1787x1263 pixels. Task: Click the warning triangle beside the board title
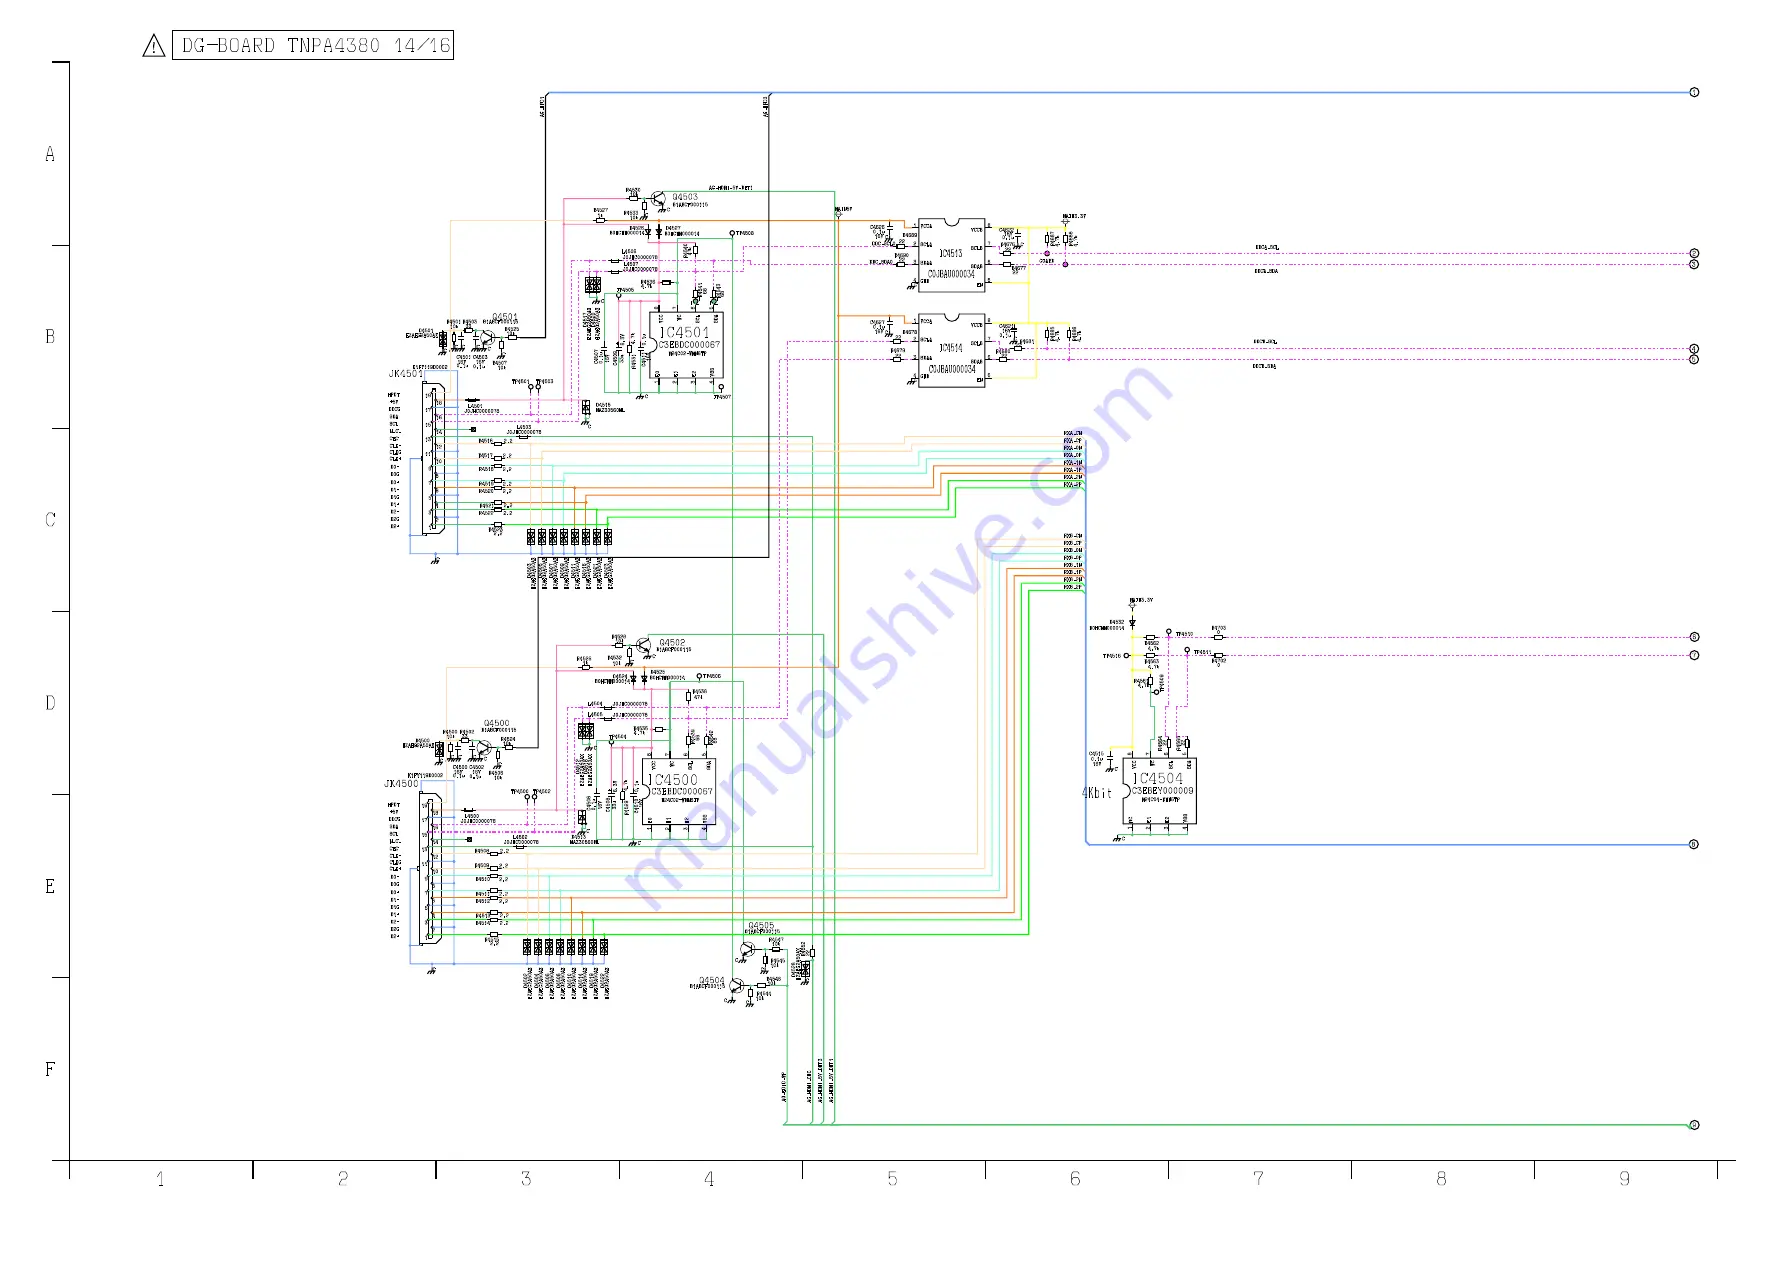tap(153, 46)
